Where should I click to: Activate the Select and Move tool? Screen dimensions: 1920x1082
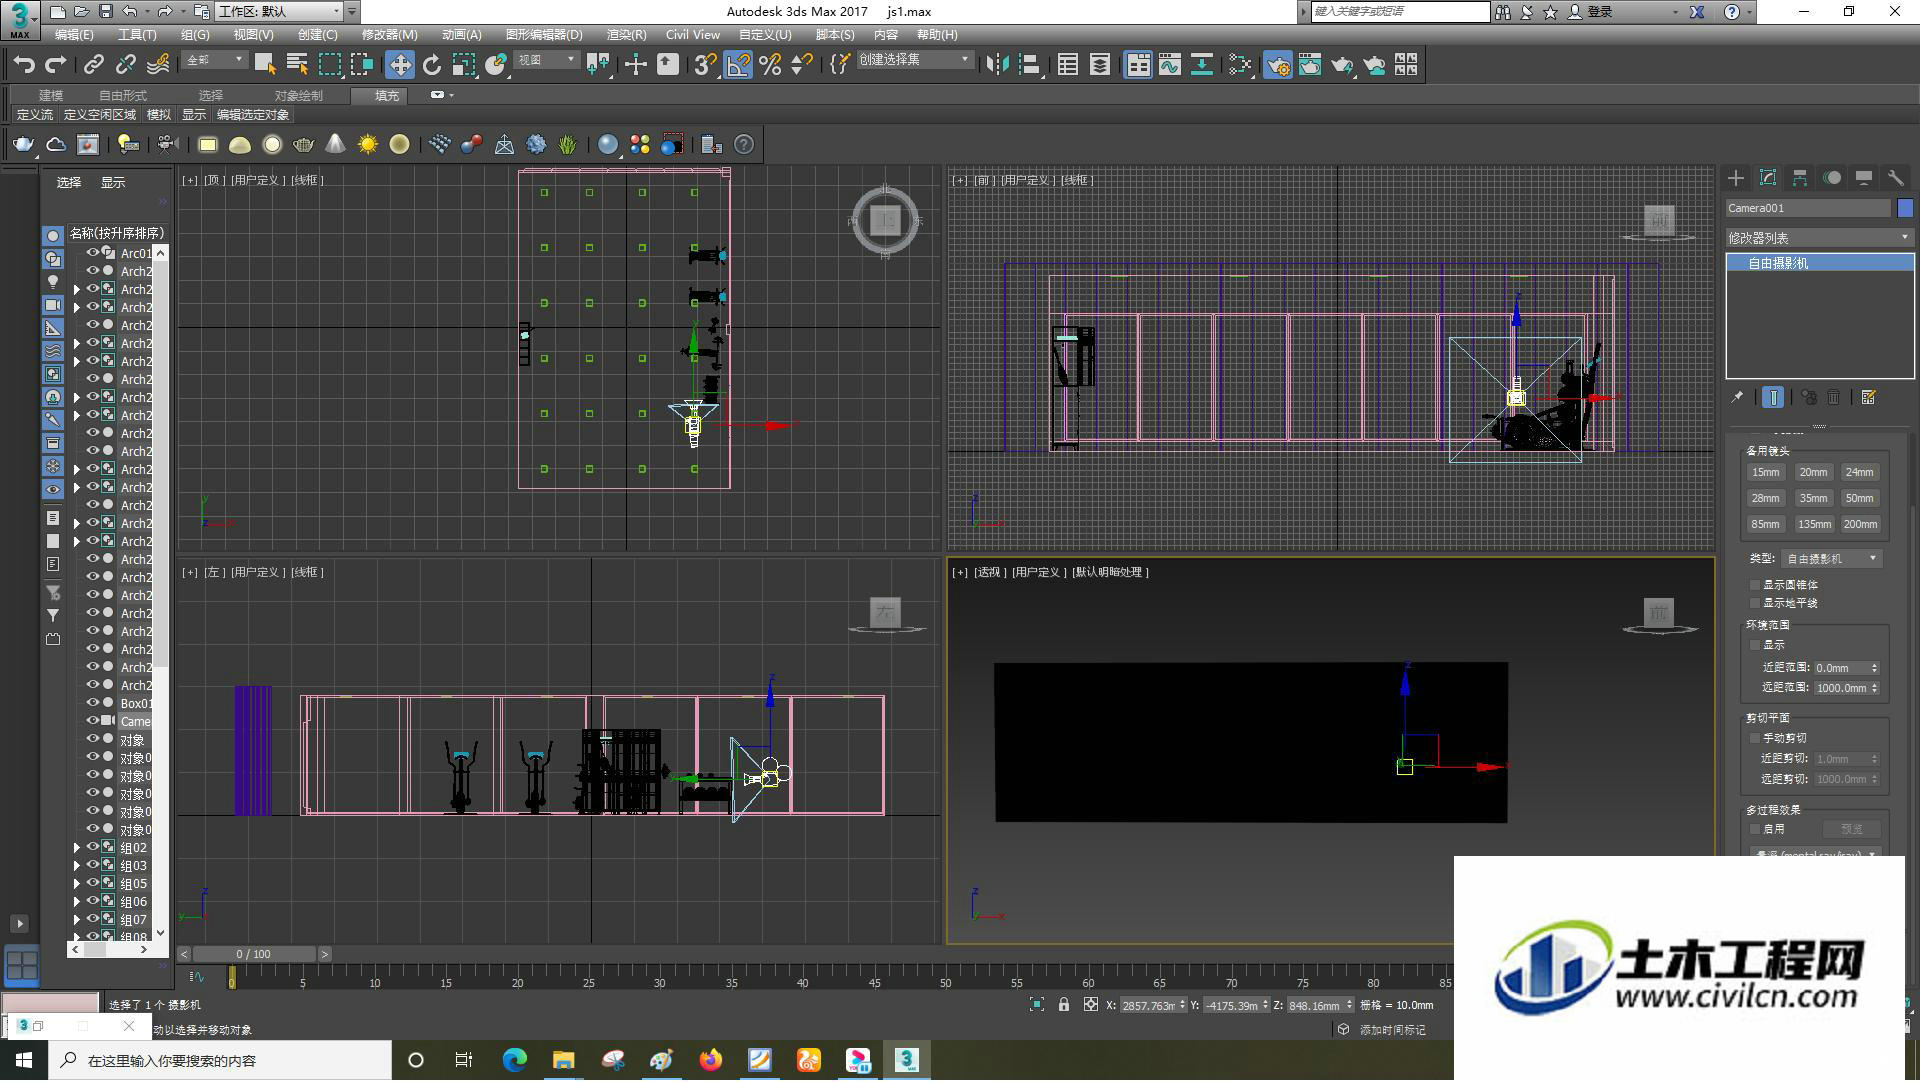(x=399, y=65)
